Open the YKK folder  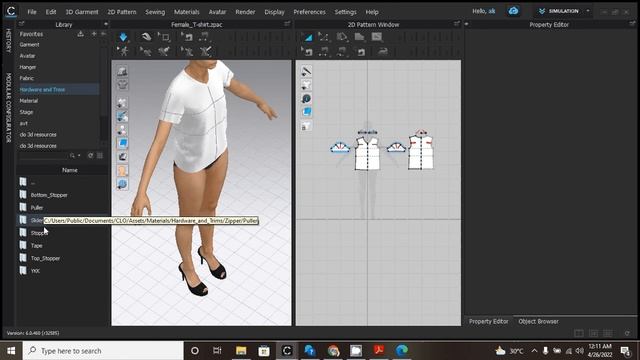[x=35, y=271]
